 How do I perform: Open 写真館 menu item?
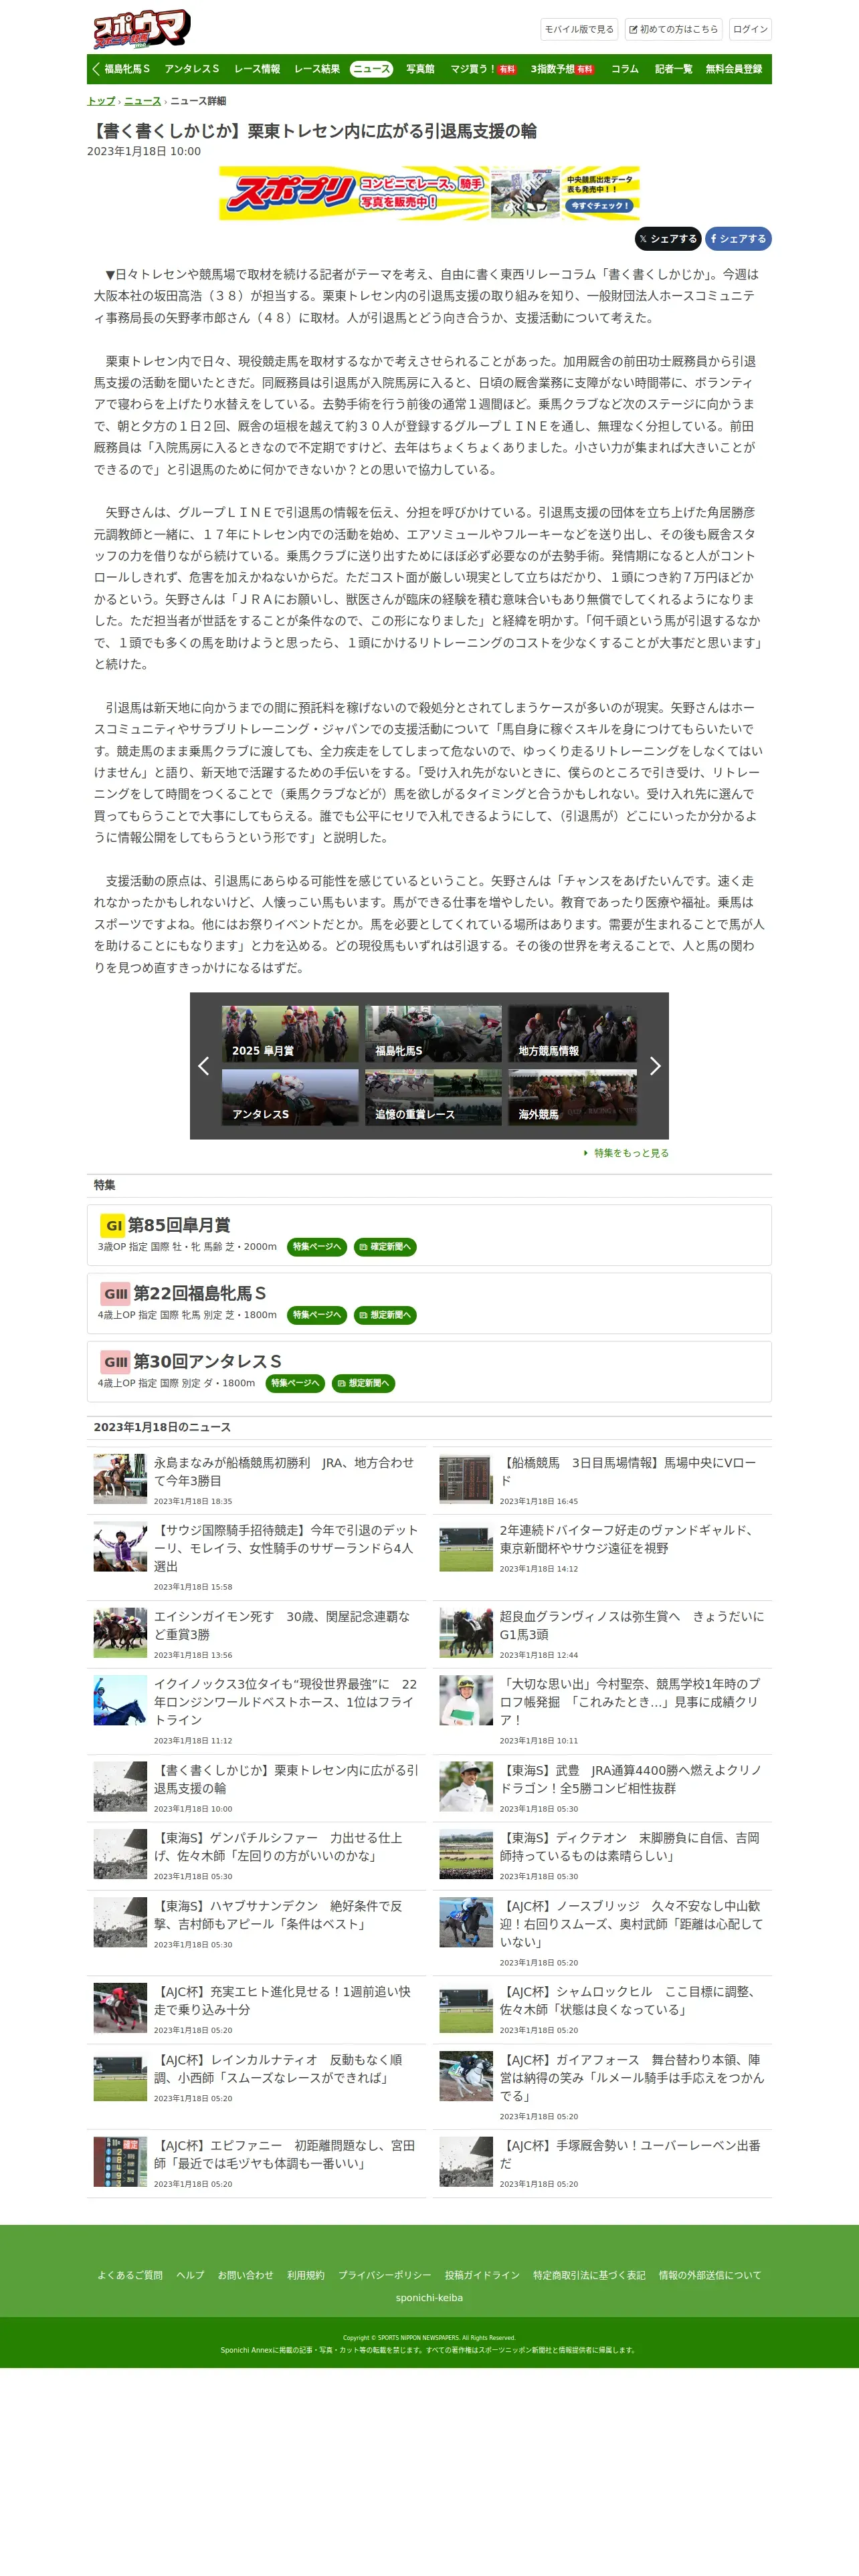tap(420, 69)
